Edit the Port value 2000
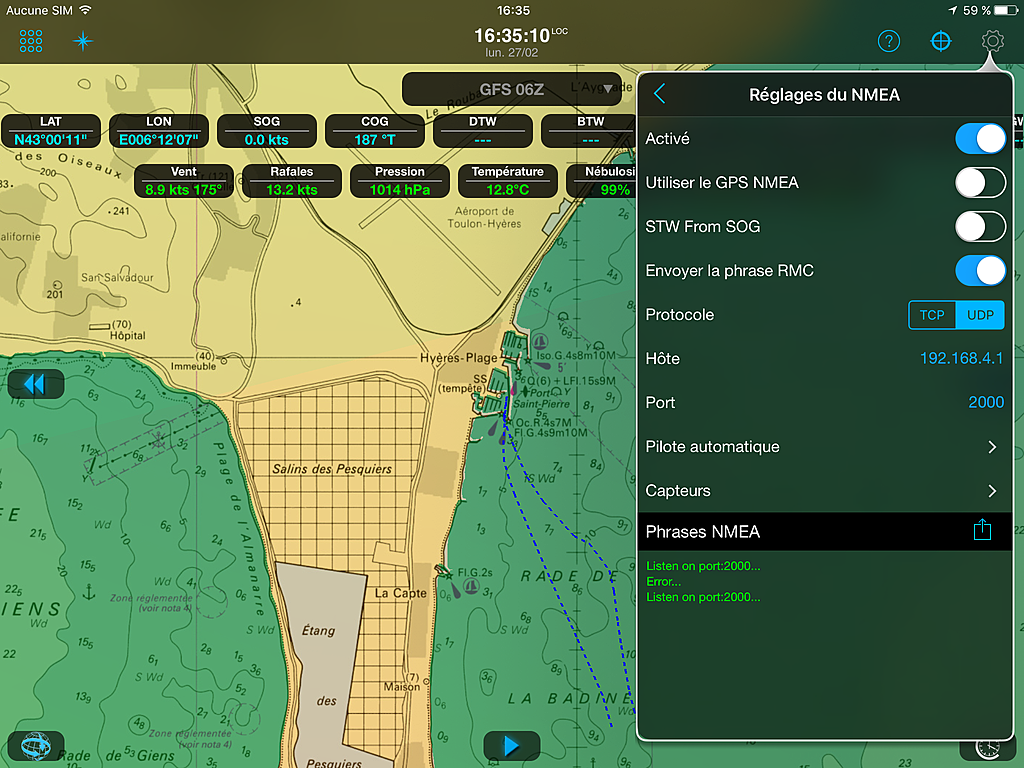1024x768 pixels. point(985,402)
